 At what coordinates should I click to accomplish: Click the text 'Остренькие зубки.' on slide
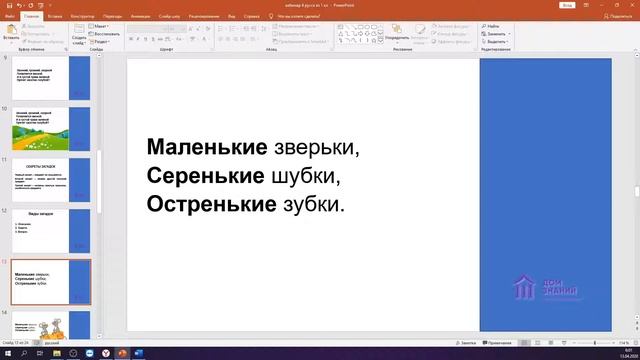click(x=246, y=204)
